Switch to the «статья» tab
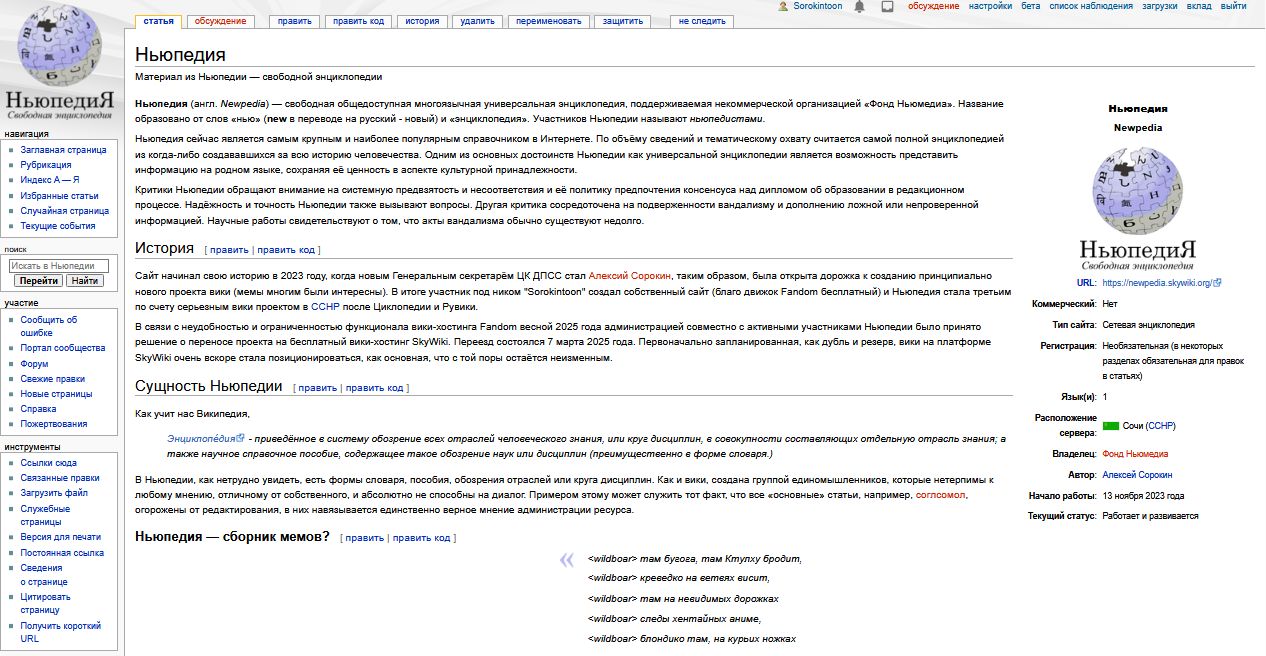Screen dimensions: 1266x656 tap(158, 21)
